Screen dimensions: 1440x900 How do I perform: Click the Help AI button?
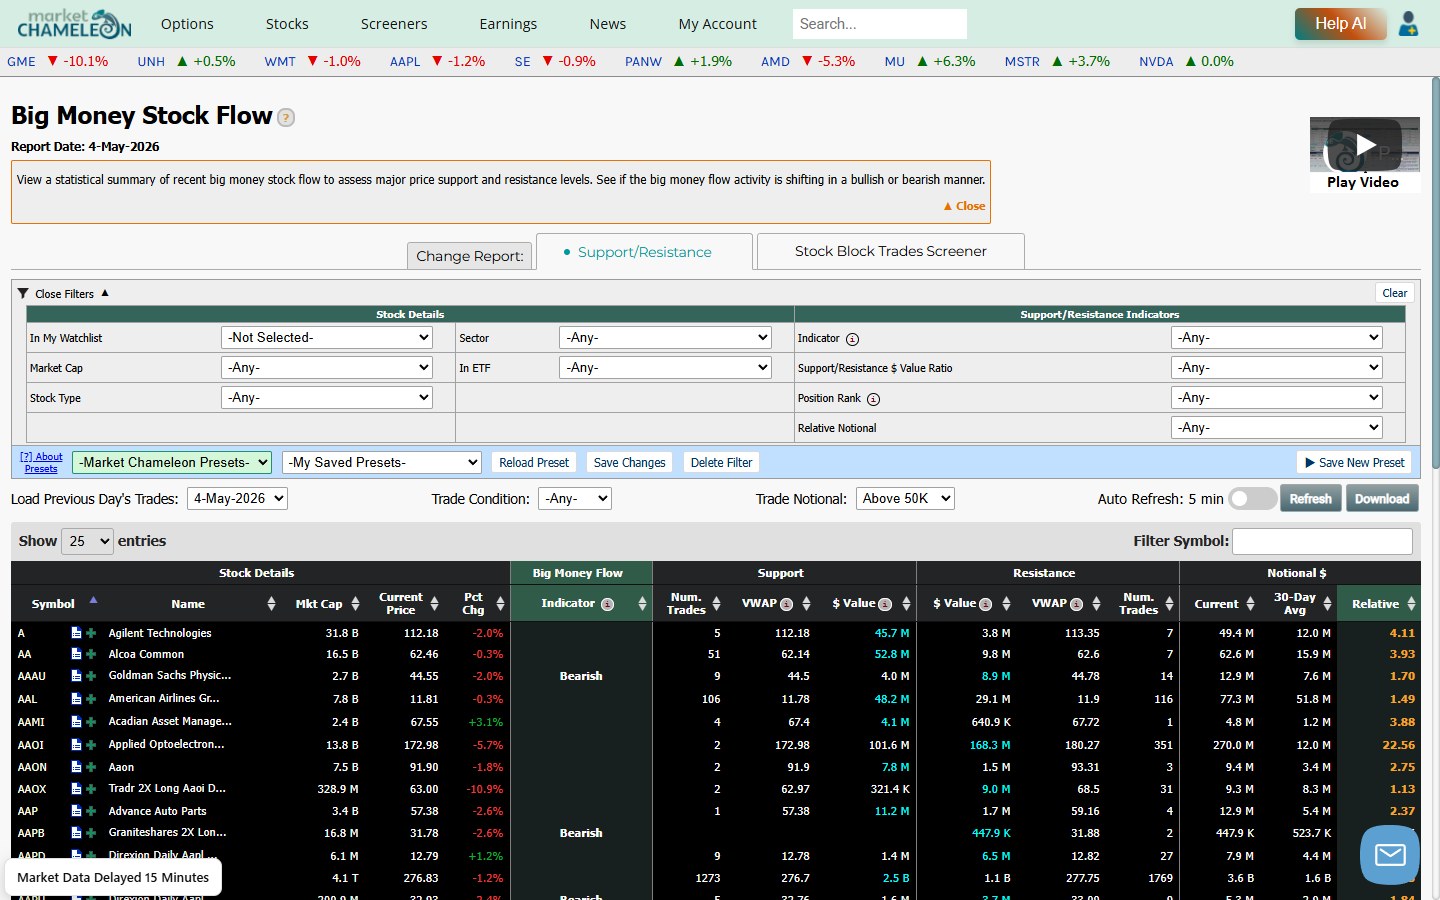tap(1340, 24)
